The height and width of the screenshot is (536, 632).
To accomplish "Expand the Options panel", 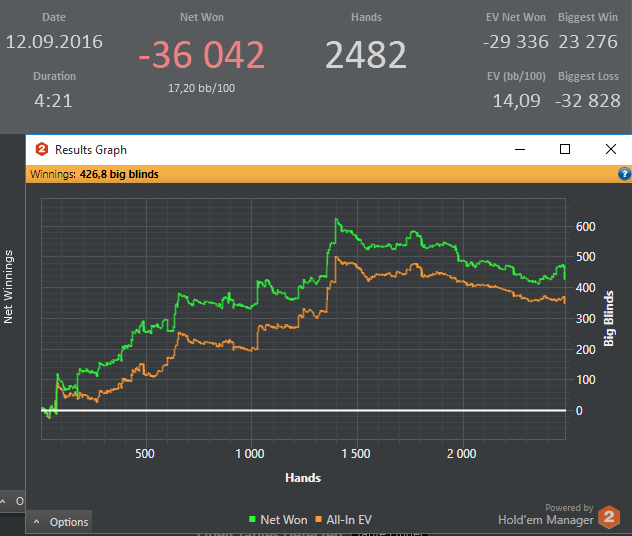I will 59,522.
